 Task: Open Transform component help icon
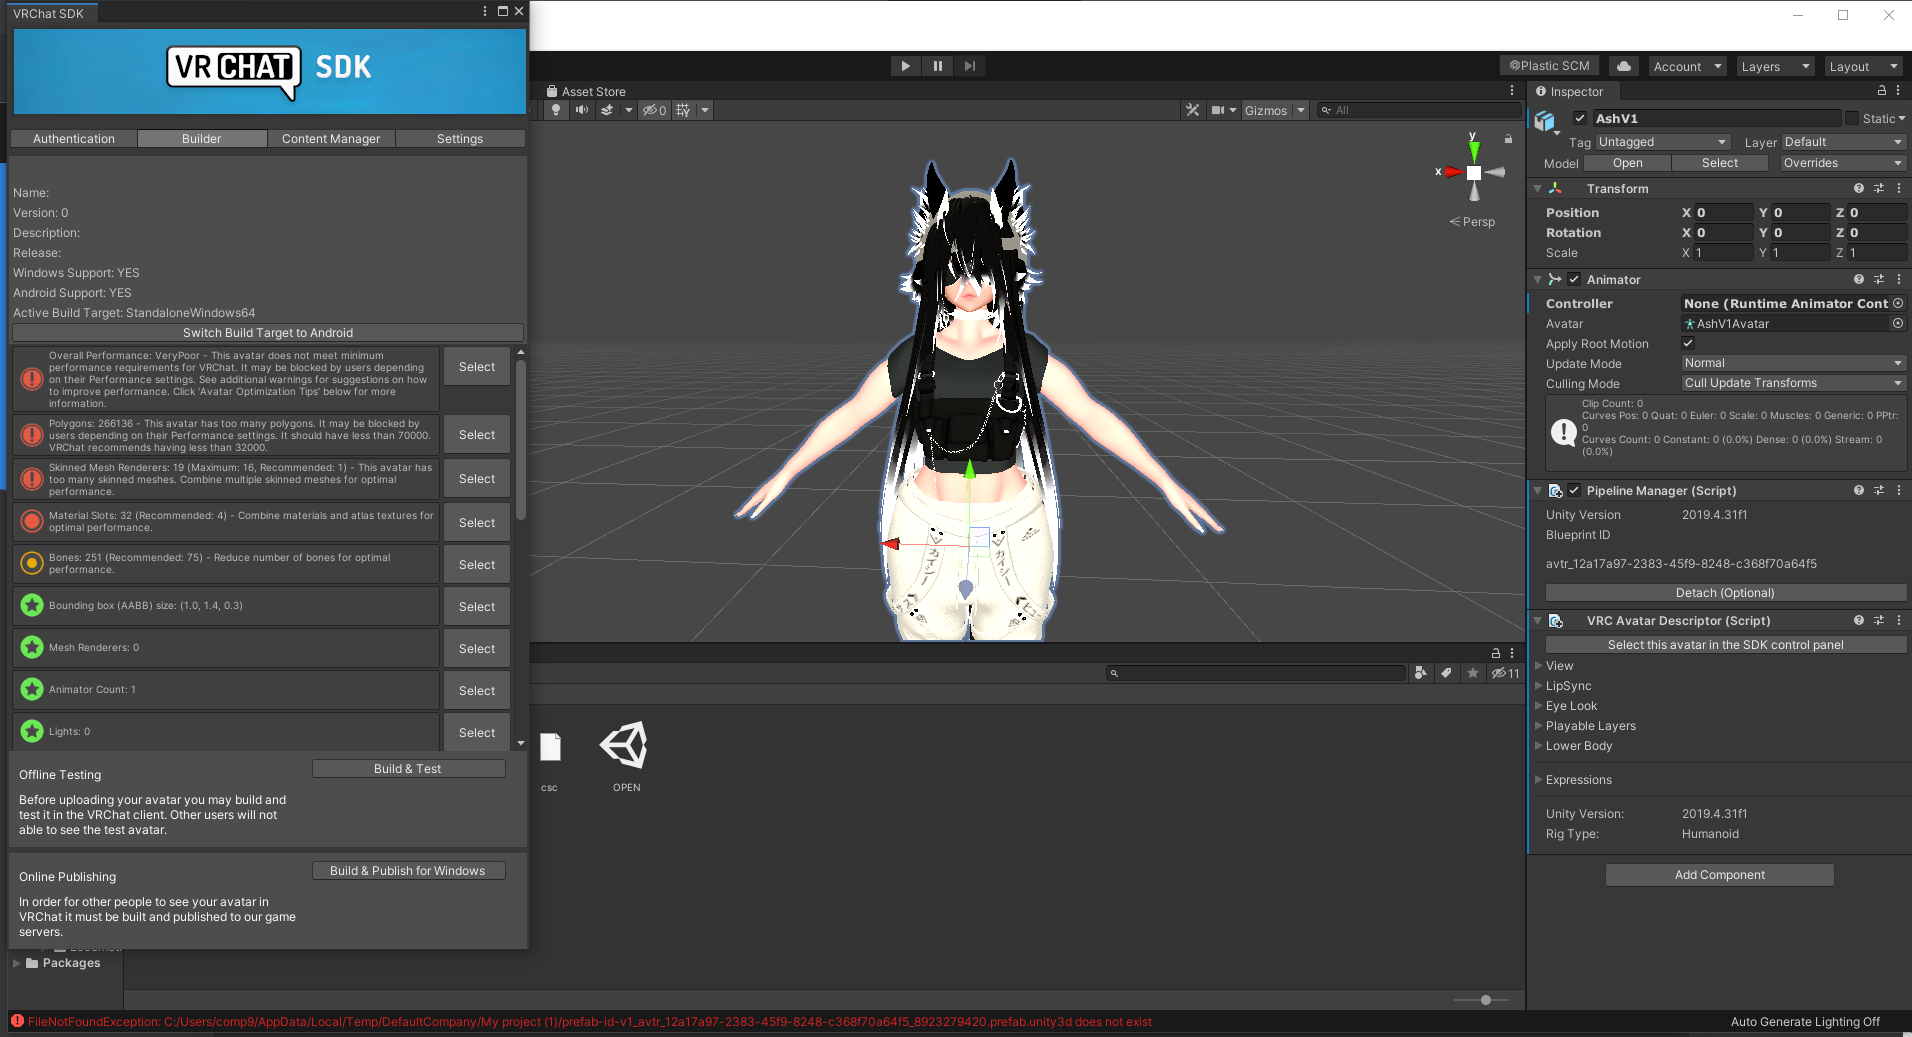pyautogui.click(x=1859, y=188)
